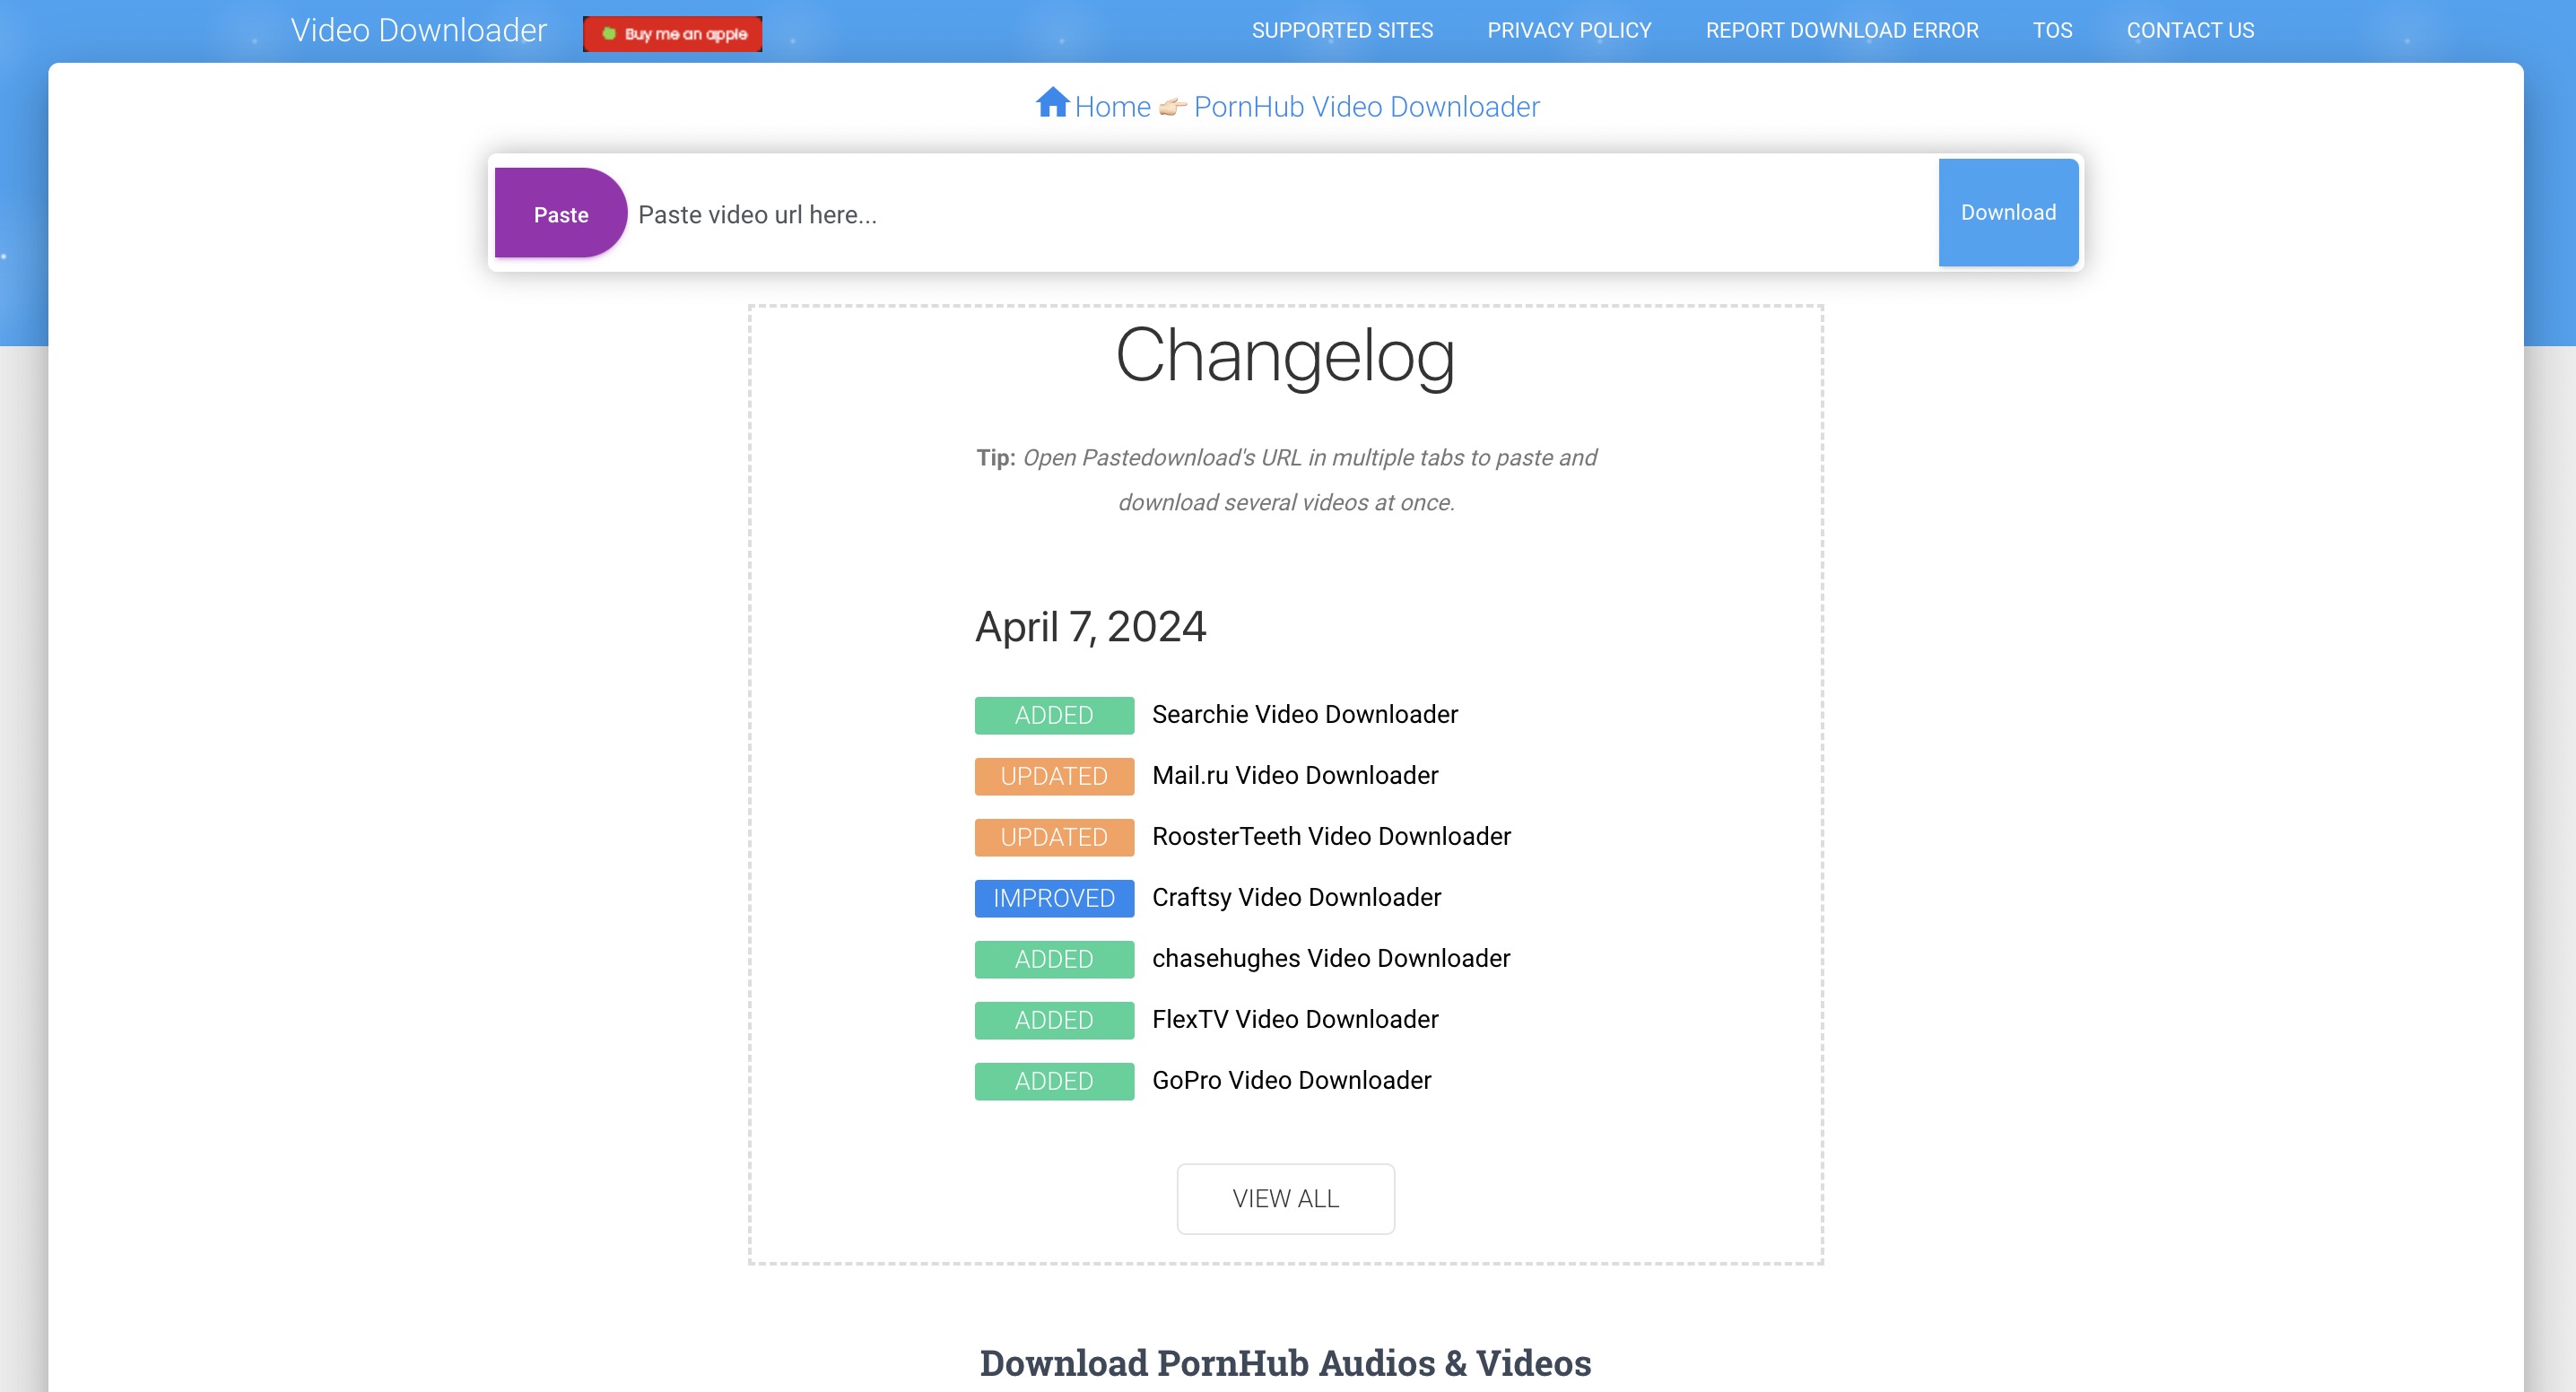2576x1392 pixels.
Task: Click the apple icon in the red banner
Action: 609,32
